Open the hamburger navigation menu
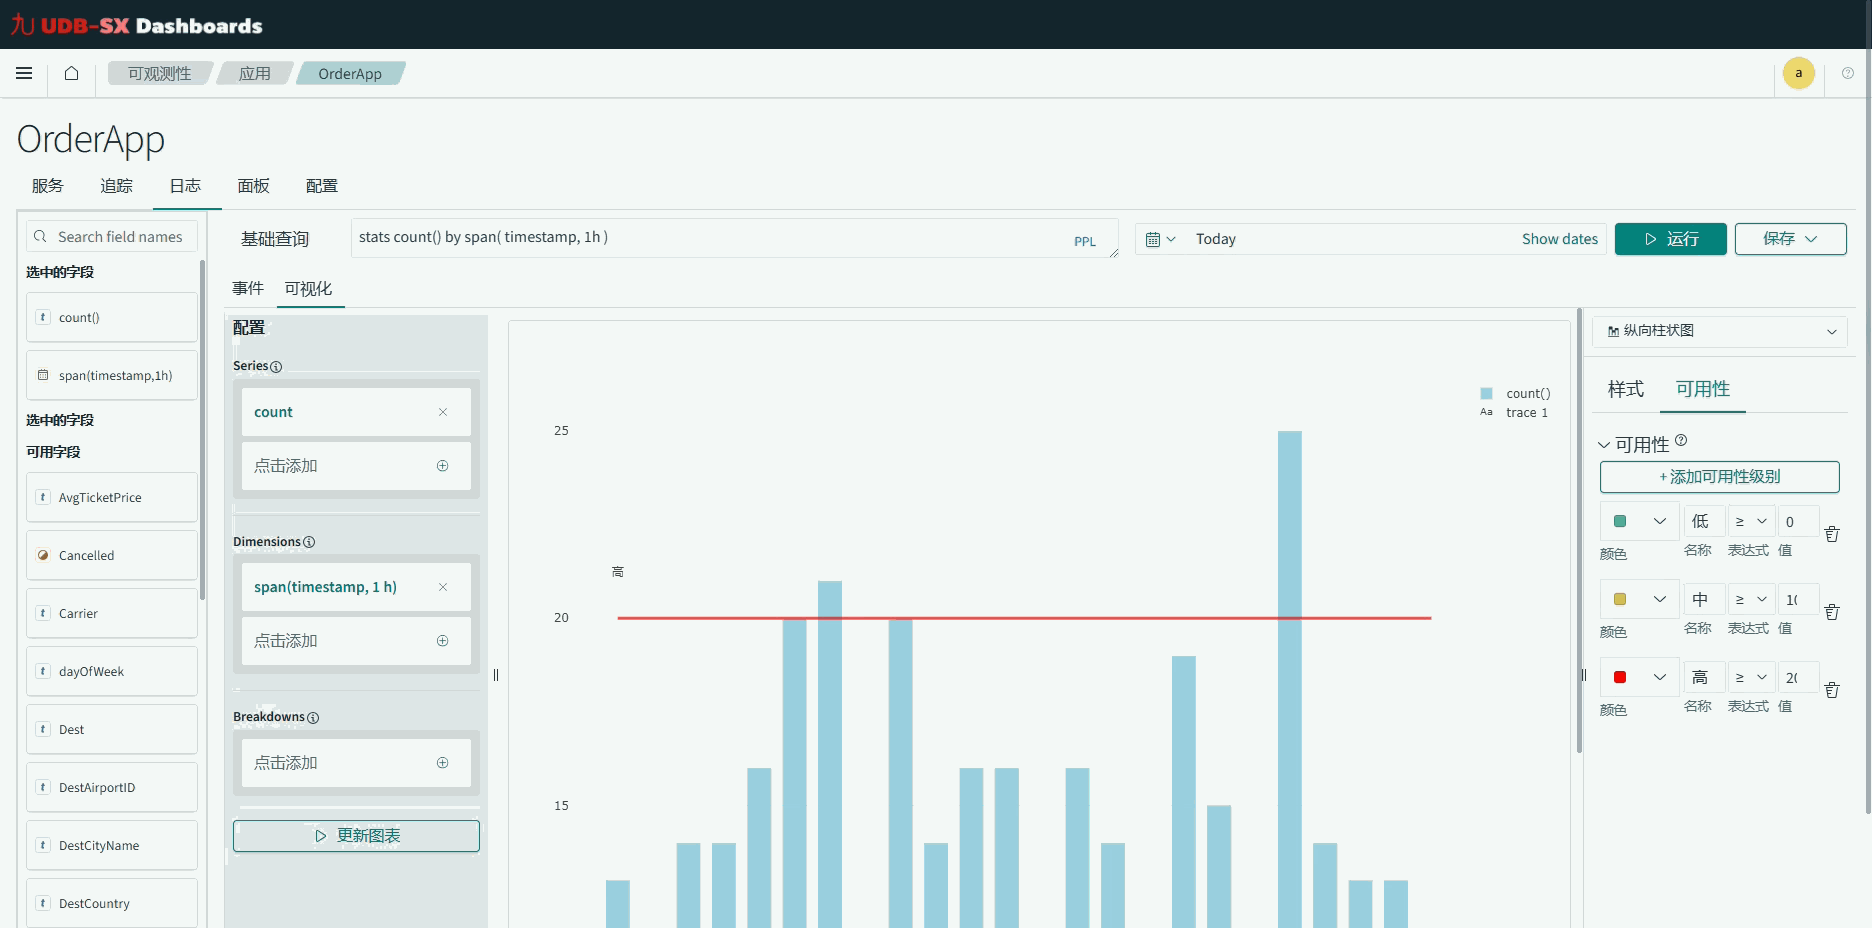 pyautogui.click(x=24, y=73)
